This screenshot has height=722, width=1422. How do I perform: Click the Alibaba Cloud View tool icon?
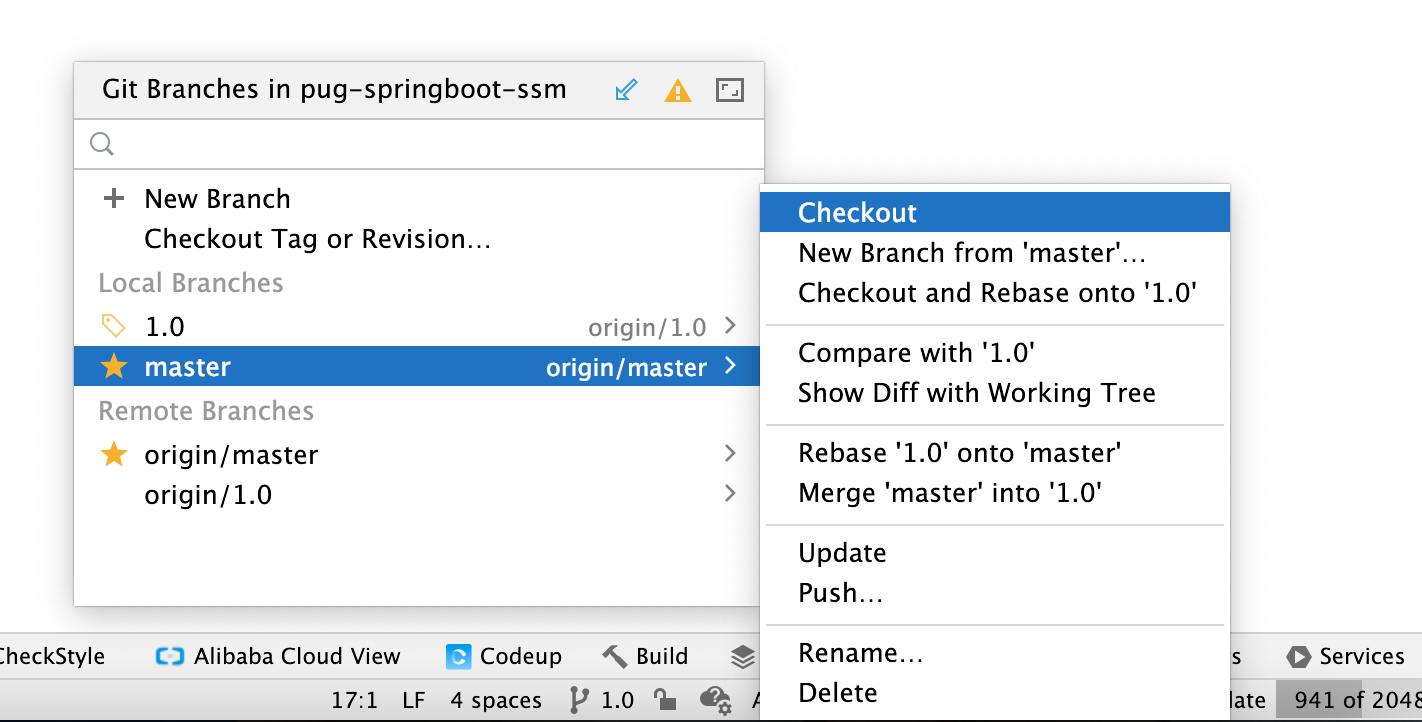coord(170,657)
